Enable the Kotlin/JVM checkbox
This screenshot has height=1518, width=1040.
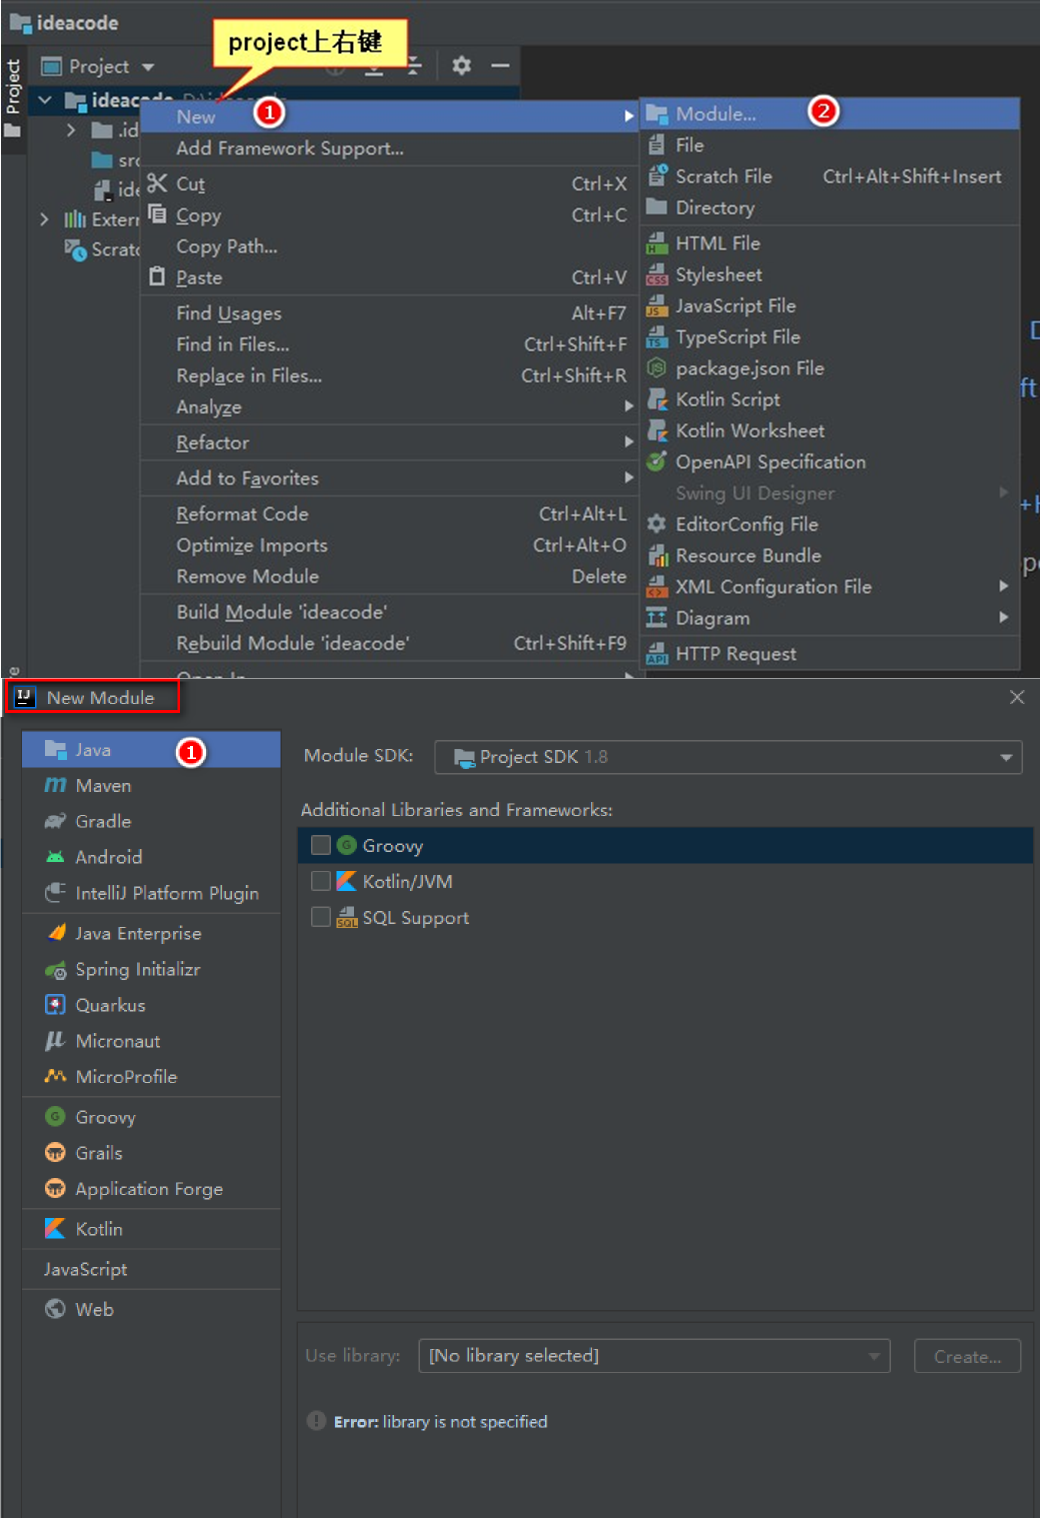tap(321, 881)
